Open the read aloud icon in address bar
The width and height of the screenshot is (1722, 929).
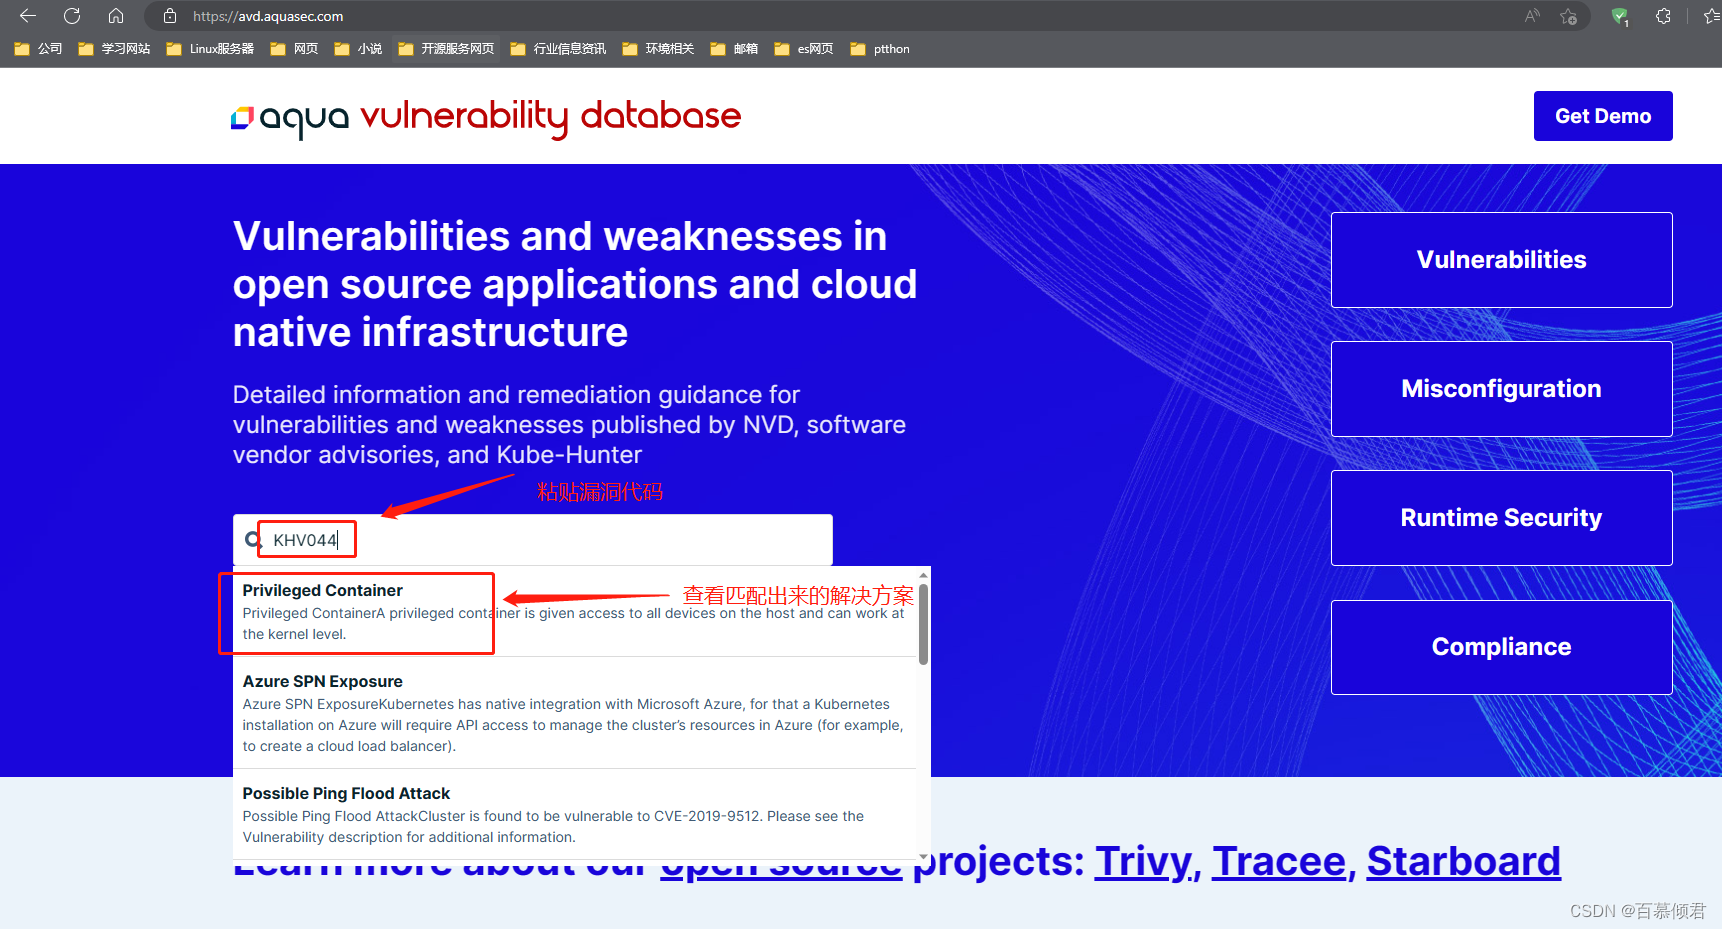(1532, 16)
